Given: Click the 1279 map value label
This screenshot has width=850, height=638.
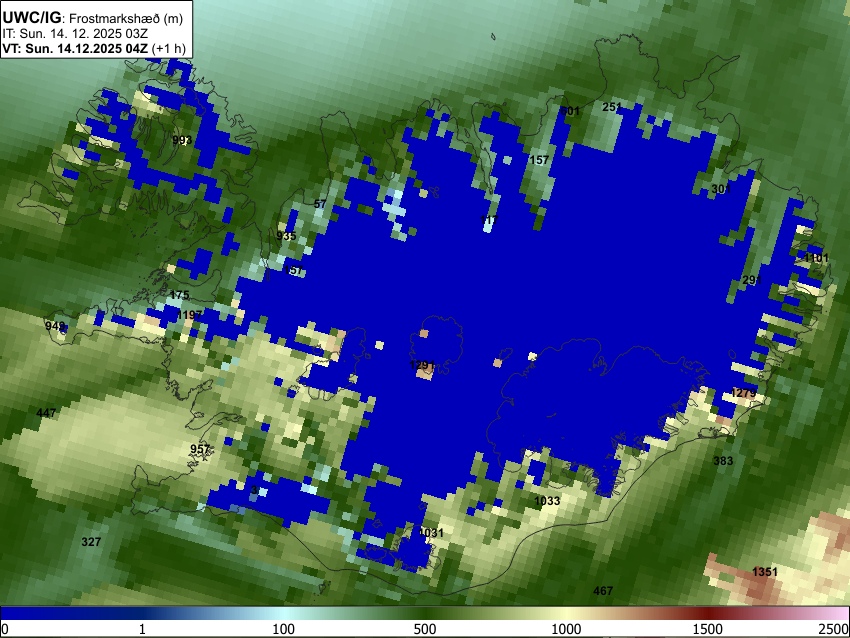Looking at the screenshot, I should 743,393.
